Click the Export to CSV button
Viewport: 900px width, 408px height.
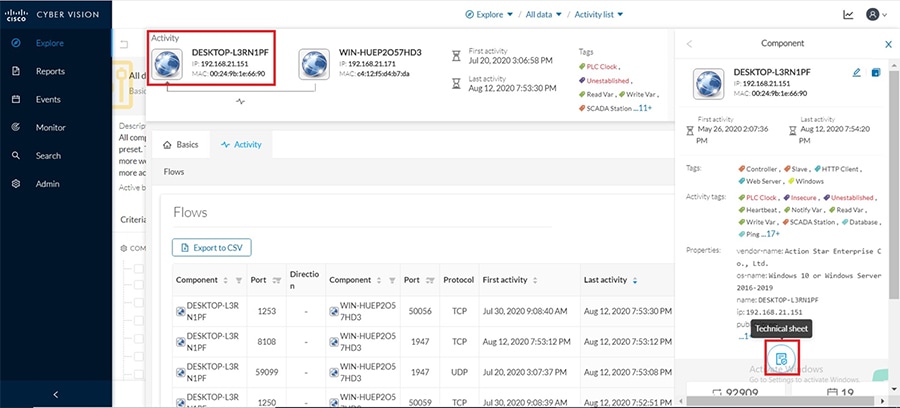212,248
